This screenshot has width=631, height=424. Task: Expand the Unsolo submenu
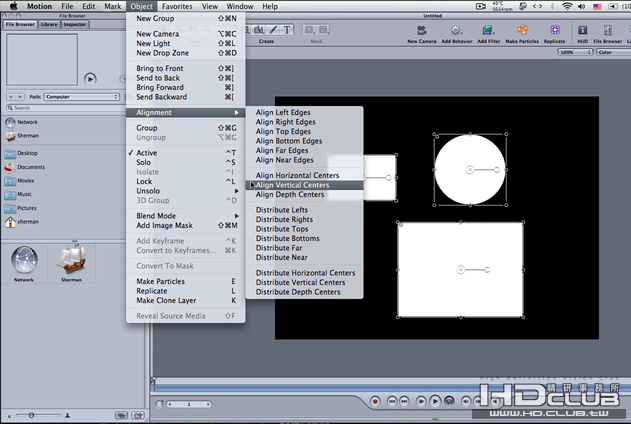(186, 191)
